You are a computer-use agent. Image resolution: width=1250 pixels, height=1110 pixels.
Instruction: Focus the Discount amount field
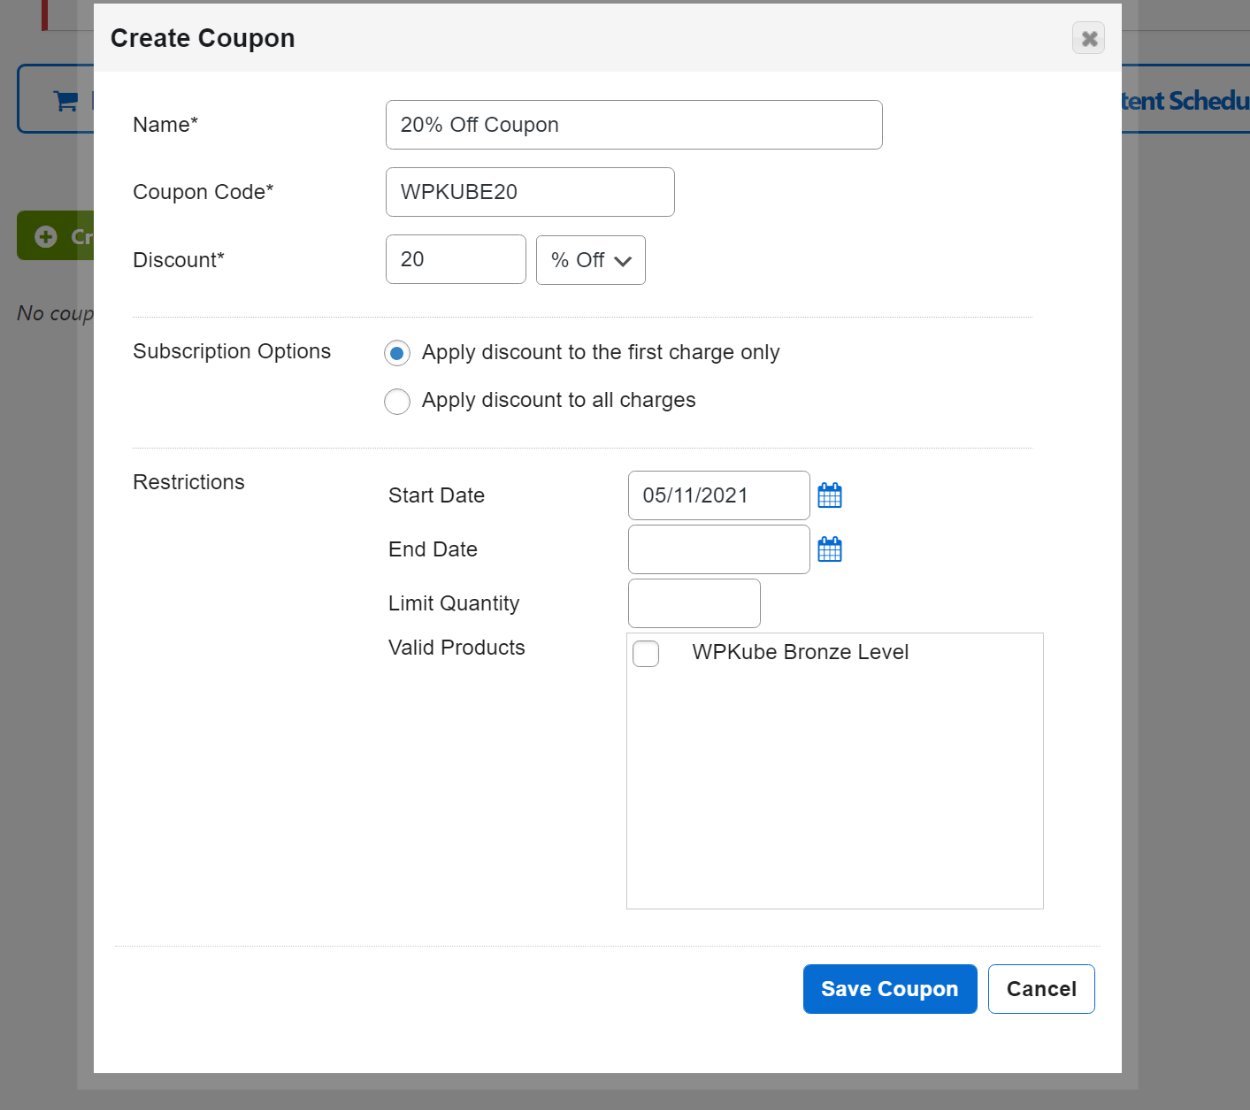tap(456, 259)
